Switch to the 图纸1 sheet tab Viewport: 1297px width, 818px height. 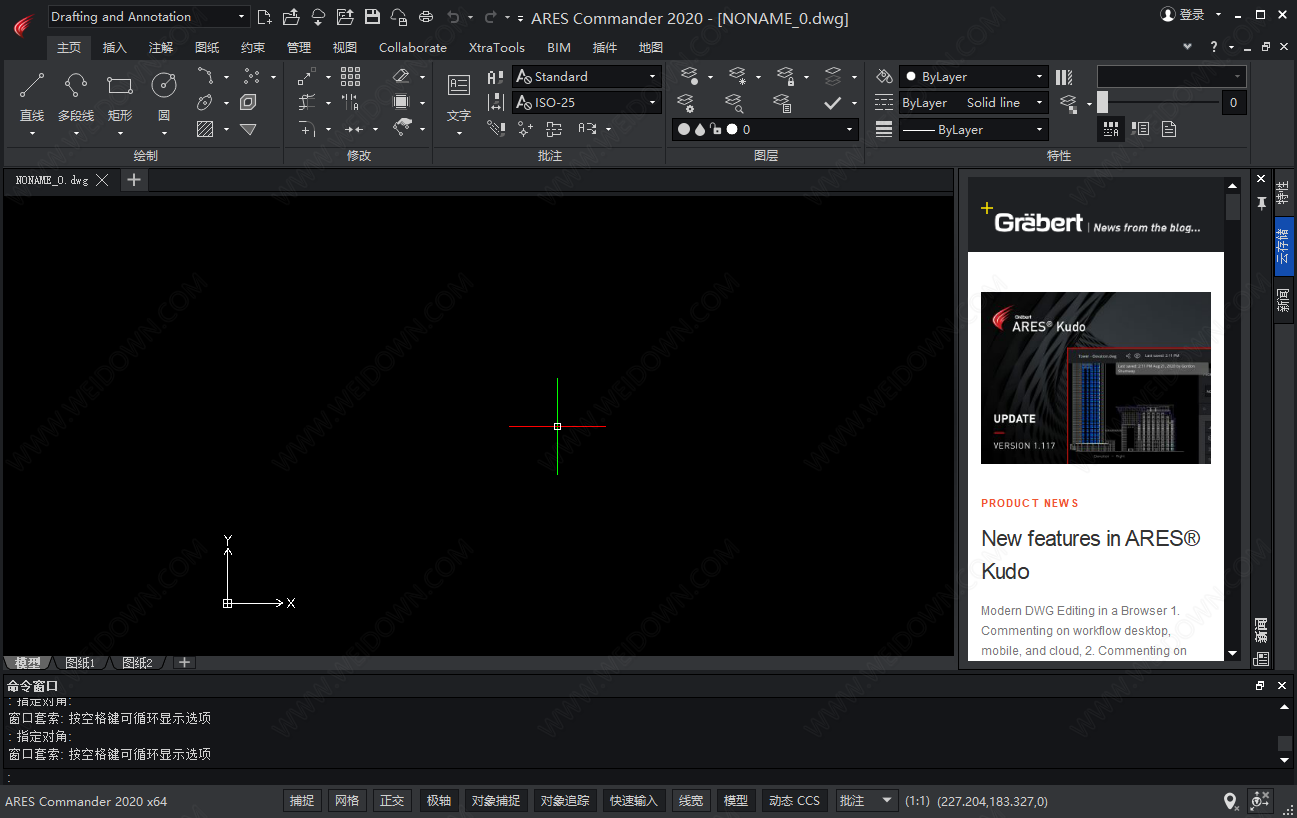80,663
